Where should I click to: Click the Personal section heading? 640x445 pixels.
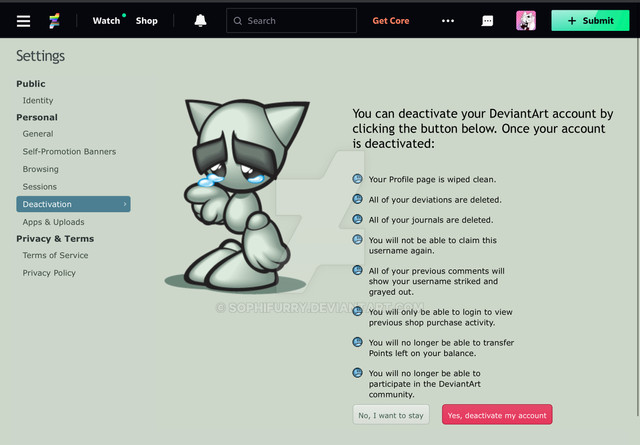coord(37,117)
